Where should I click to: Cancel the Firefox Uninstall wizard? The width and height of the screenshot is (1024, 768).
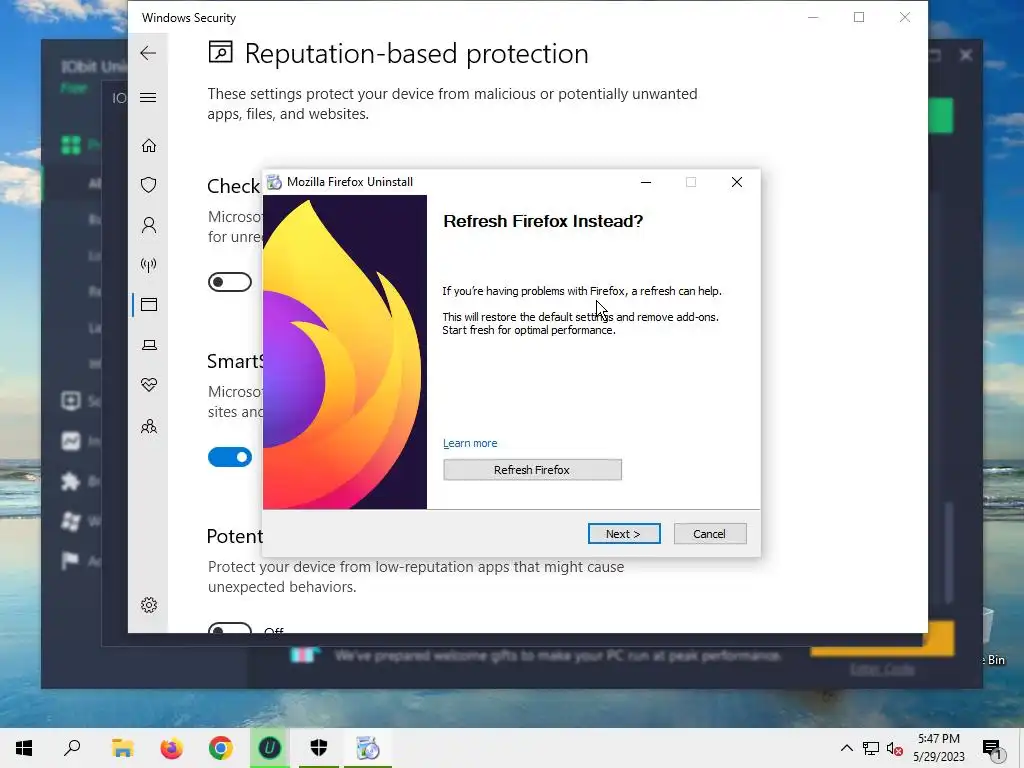(710, 534)
